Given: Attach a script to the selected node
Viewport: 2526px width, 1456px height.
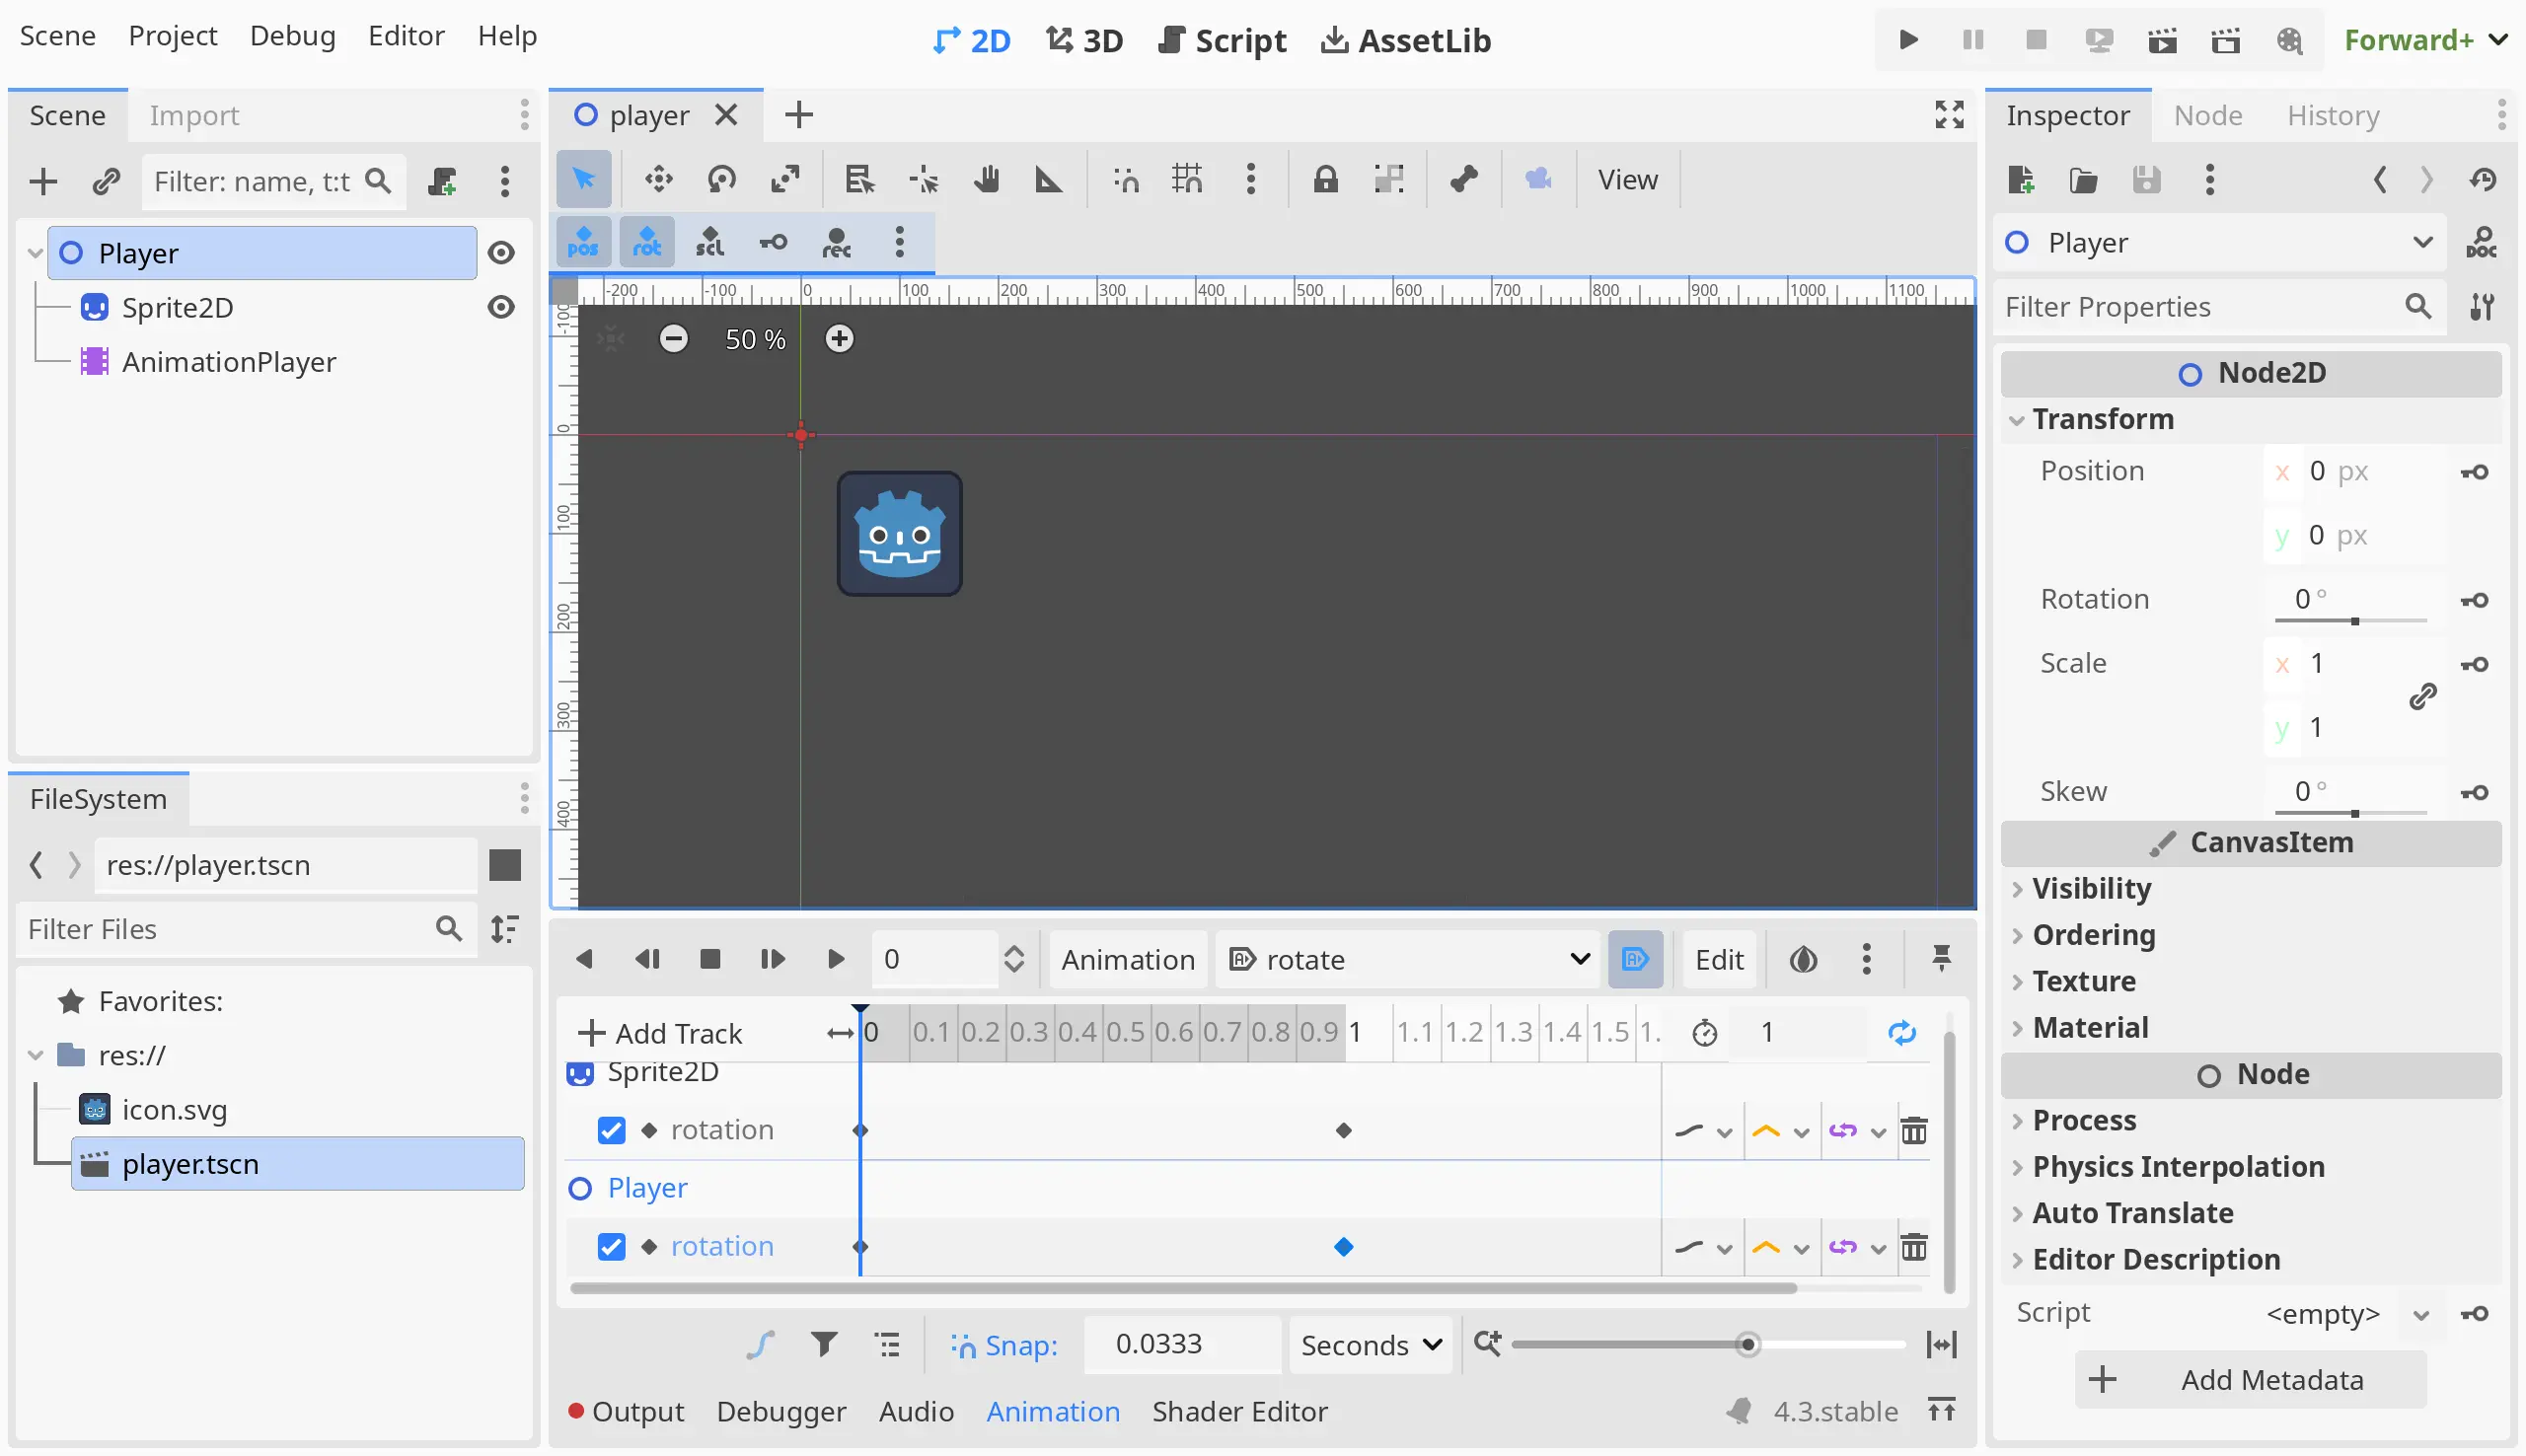Looking at the screenshot, I should click(x=442, y=181).
